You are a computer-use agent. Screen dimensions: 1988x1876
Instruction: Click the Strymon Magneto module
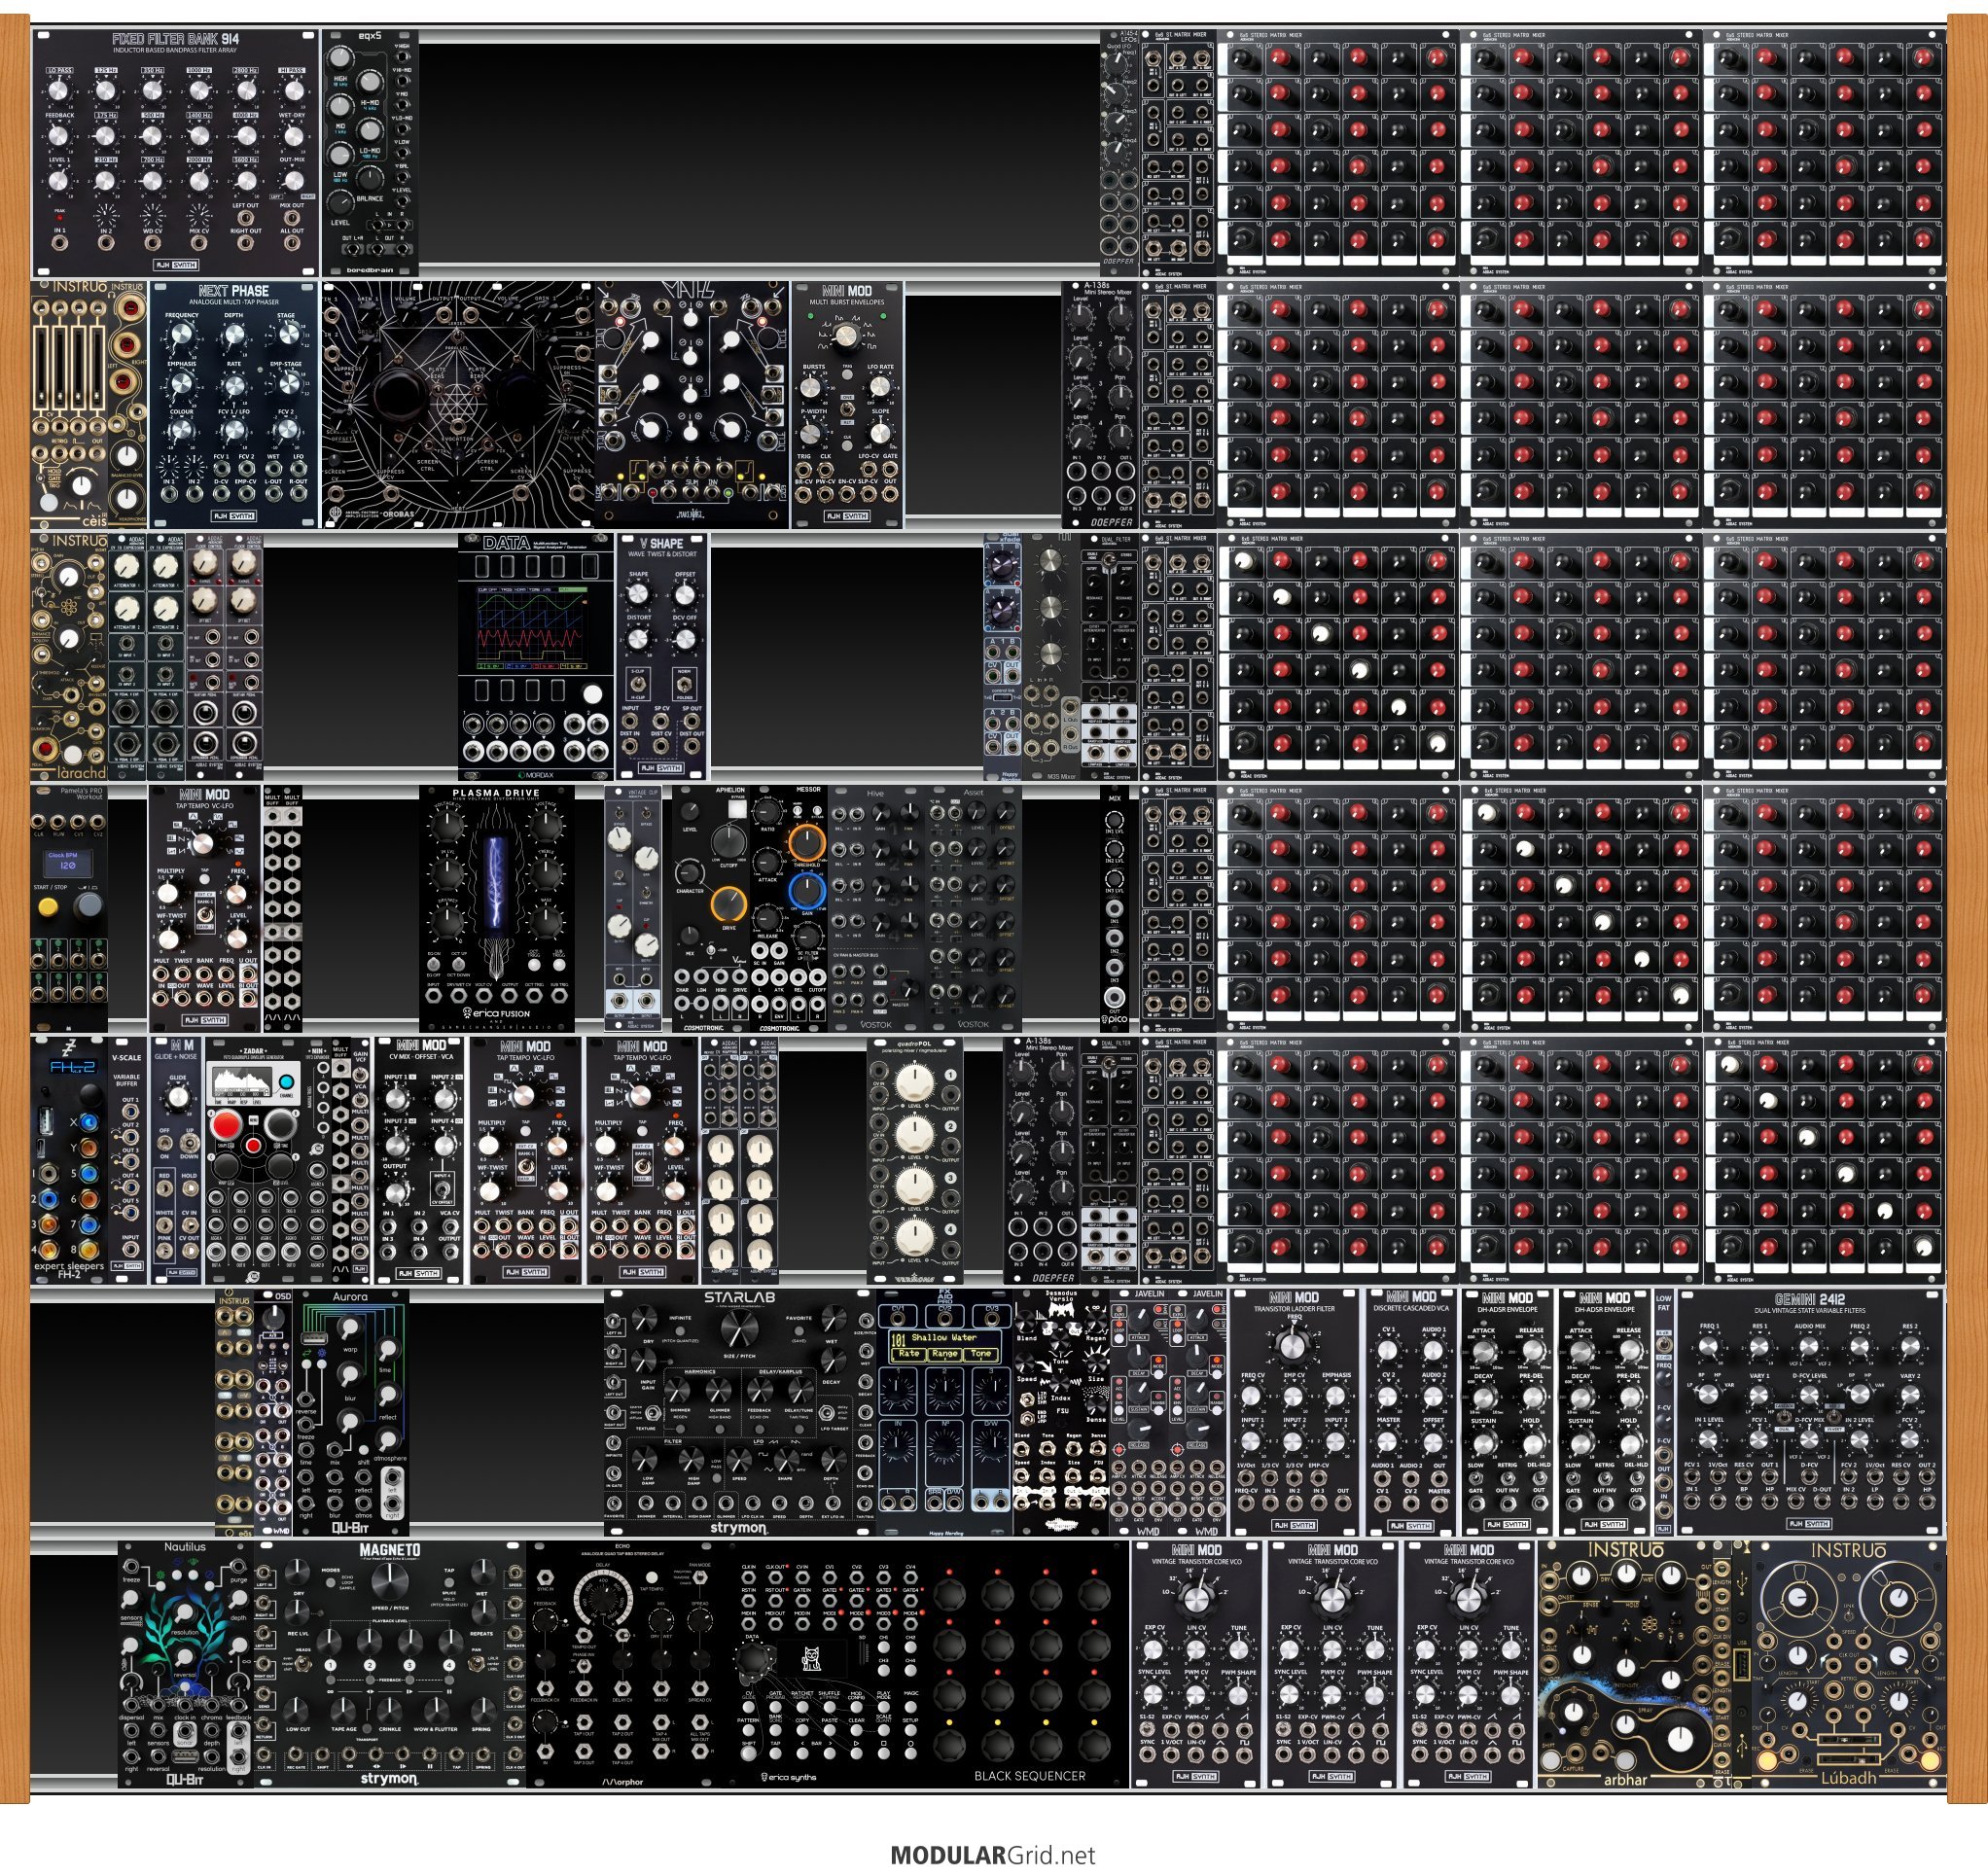pos(389,1665)
